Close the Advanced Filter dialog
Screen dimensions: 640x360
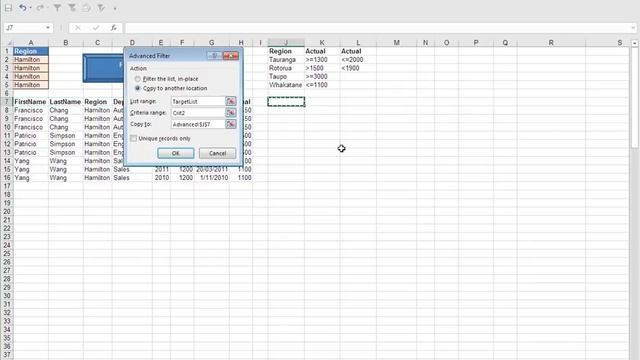[231, 56]
